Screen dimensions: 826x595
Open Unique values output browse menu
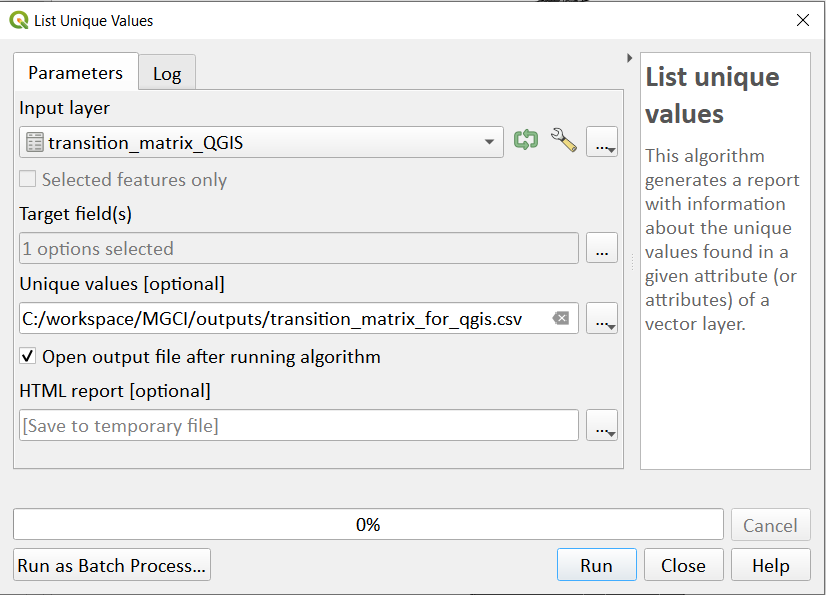602,318
